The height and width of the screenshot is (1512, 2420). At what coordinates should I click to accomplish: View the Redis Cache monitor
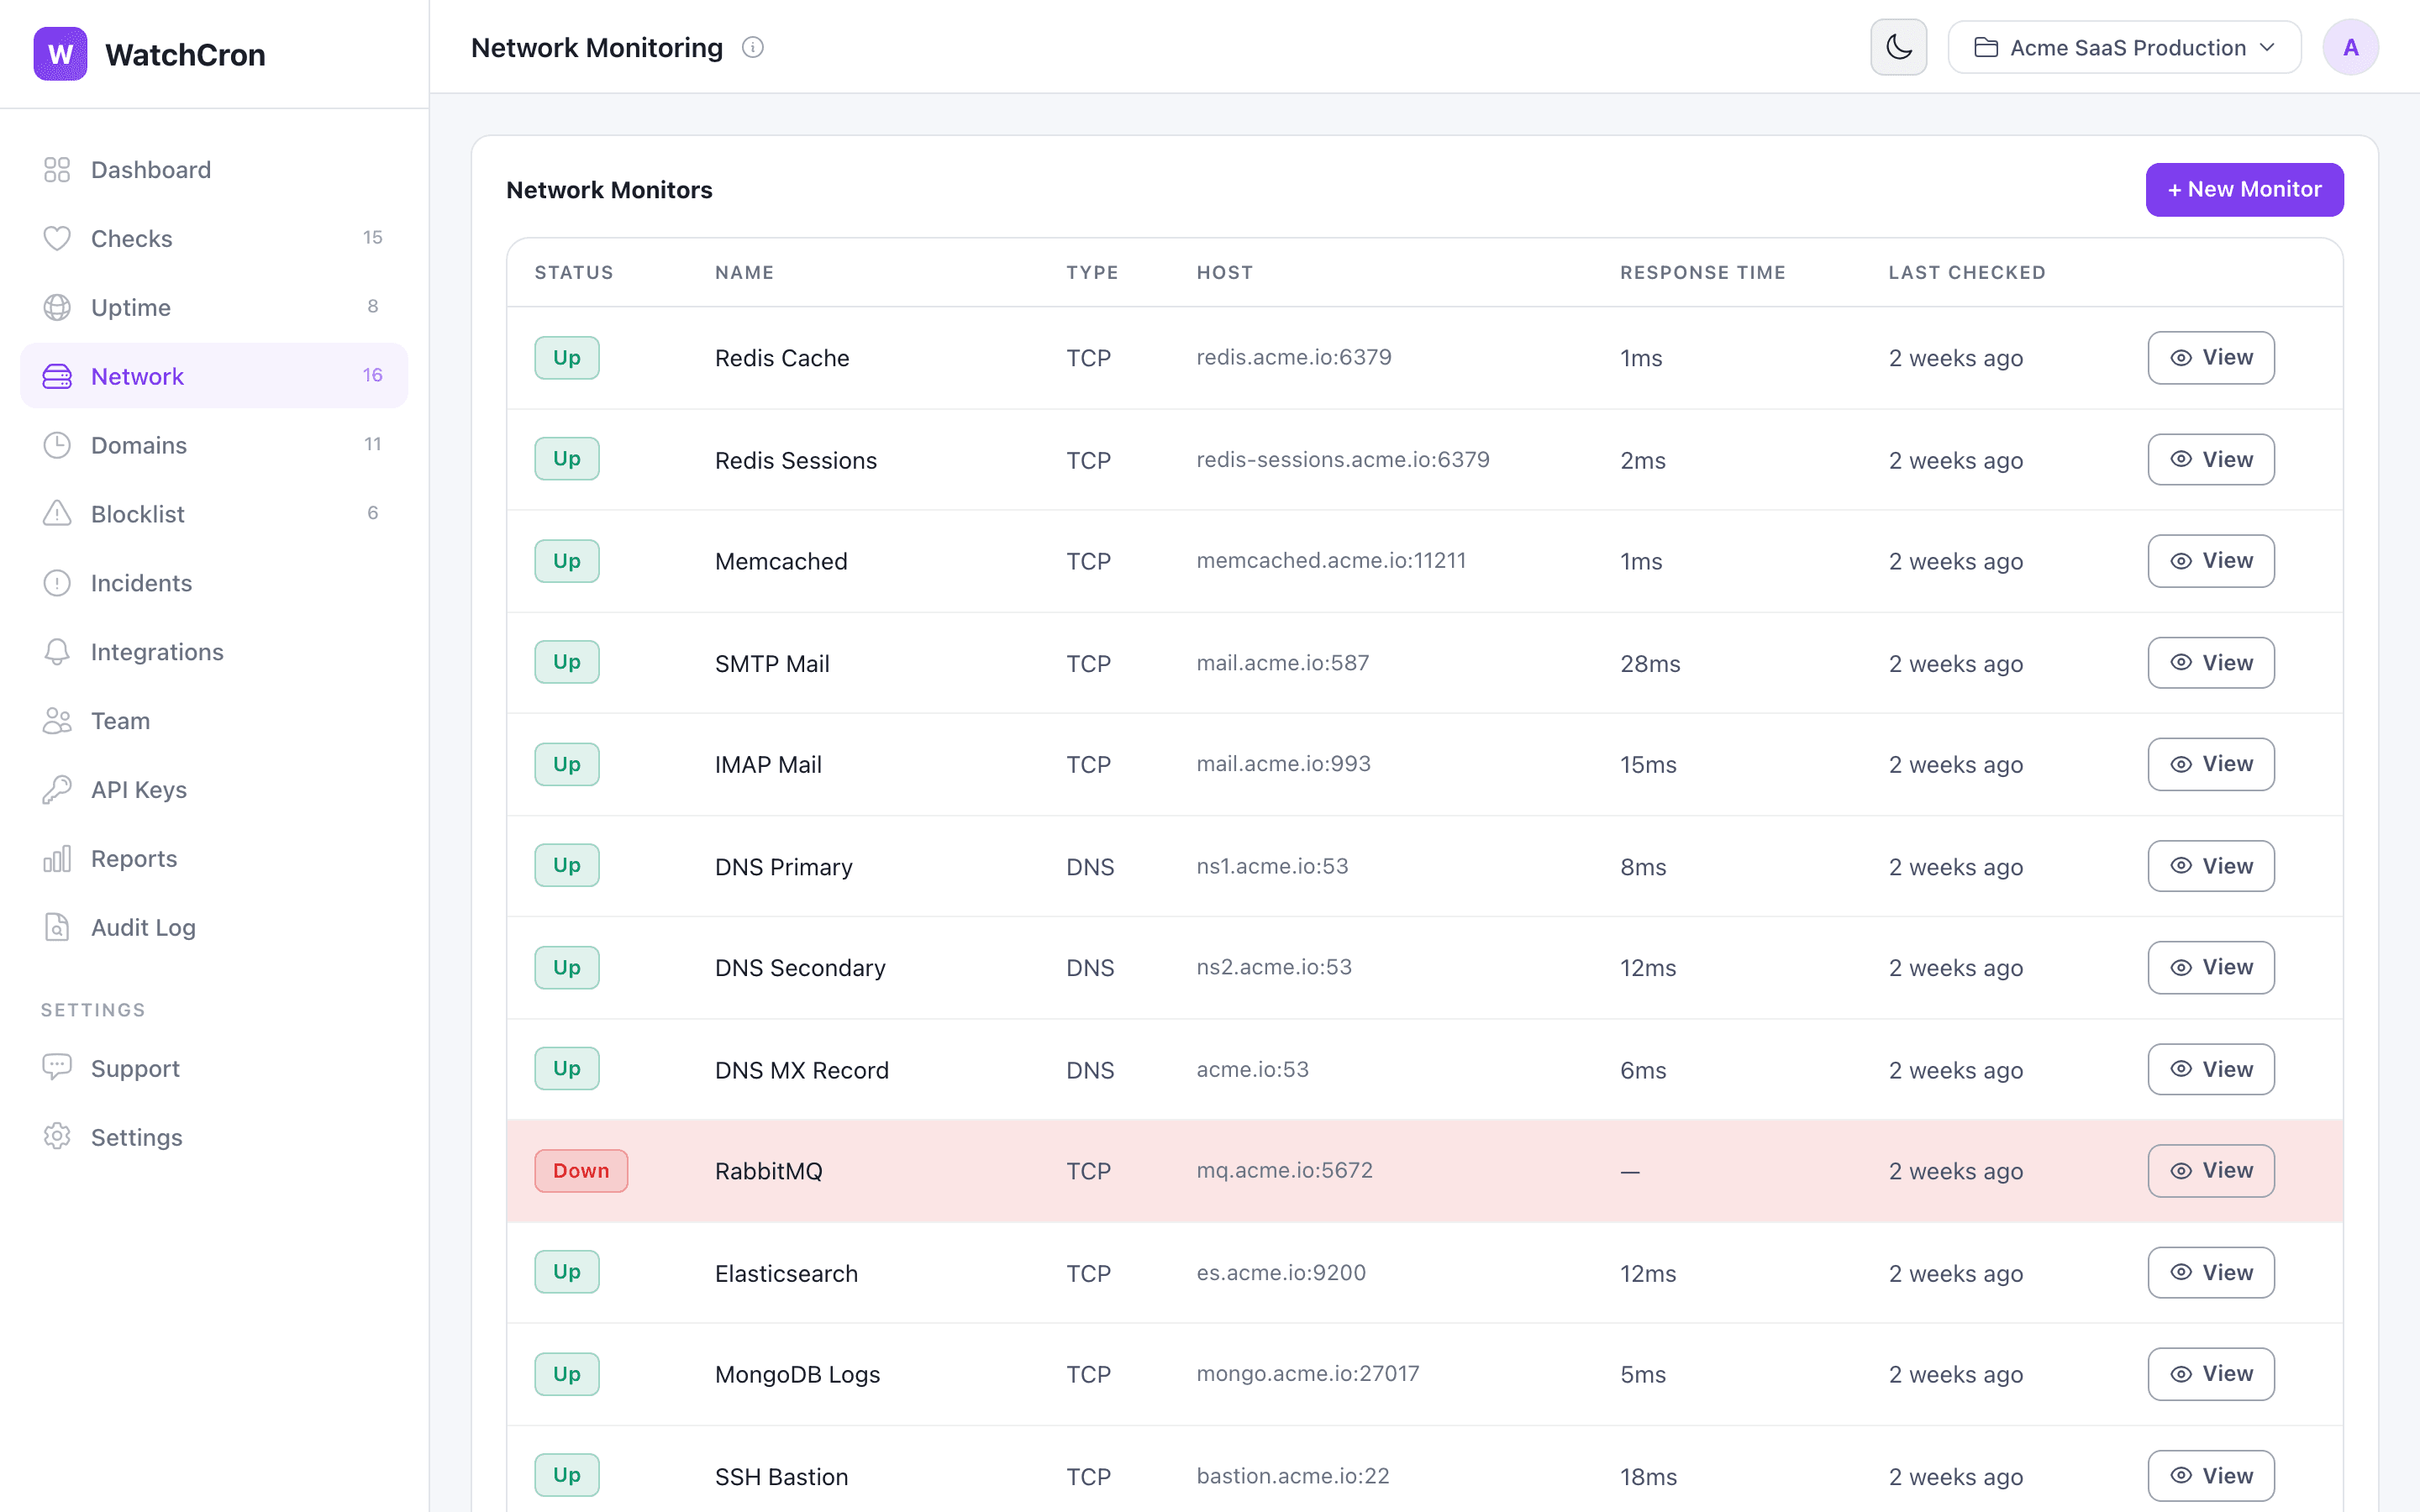pos(2211,358)
